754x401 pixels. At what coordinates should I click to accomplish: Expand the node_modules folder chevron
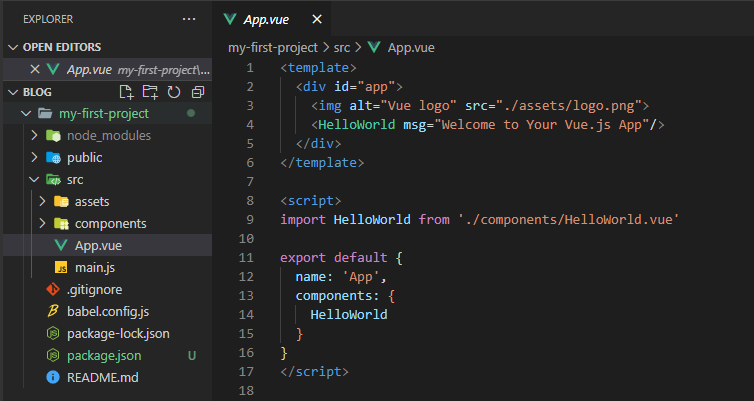point(34,136)
